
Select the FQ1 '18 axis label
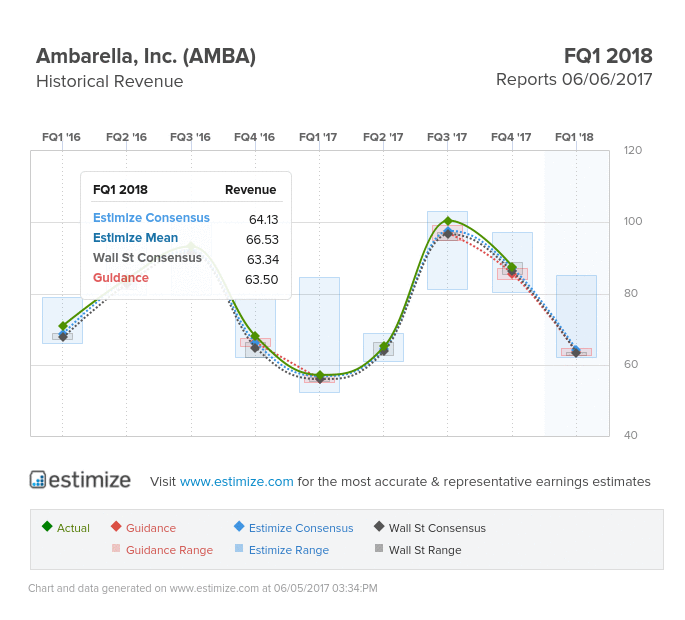click(574, 137)
